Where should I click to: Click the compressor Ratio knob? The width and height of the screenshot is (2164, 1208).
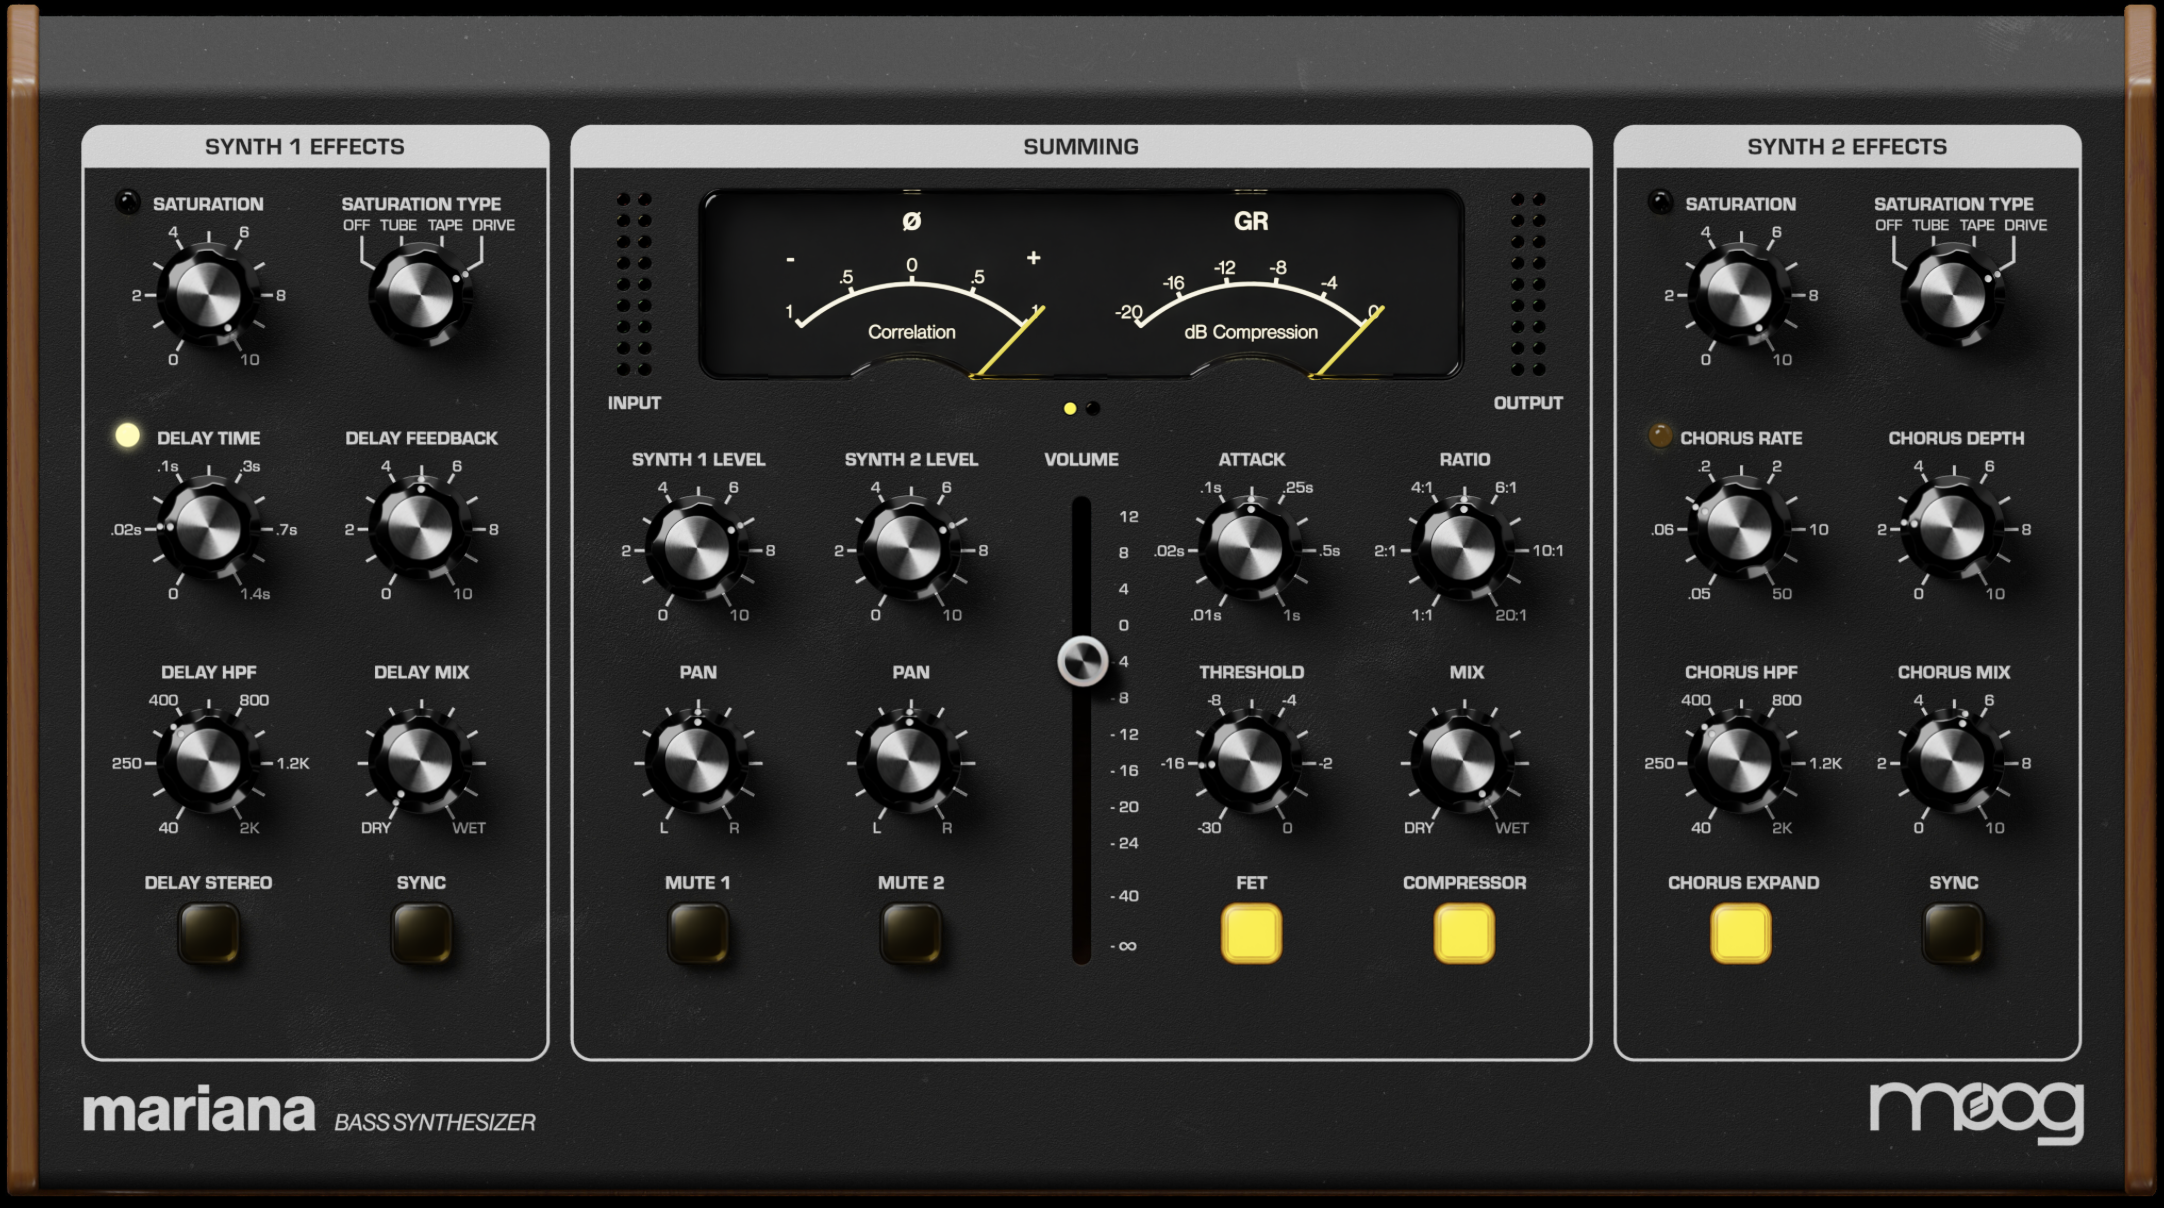click(x=1463, y=549)
